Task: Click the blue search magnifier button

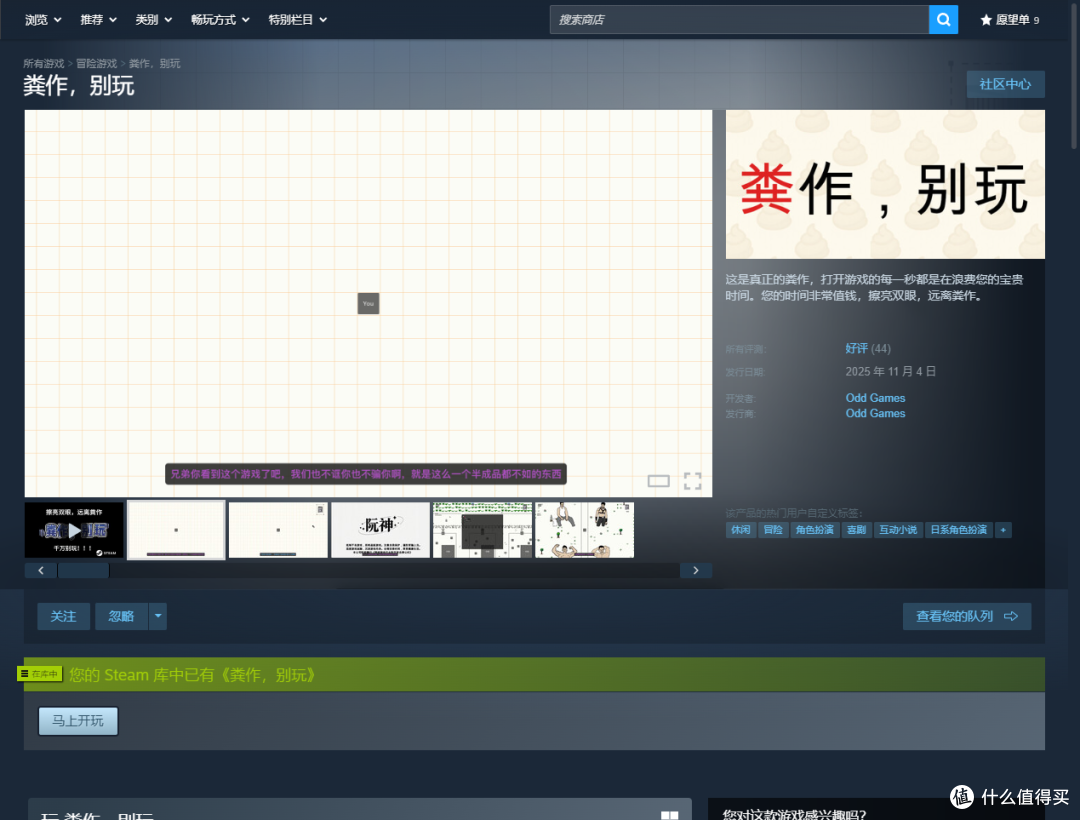Action: [x=943, y=19]
